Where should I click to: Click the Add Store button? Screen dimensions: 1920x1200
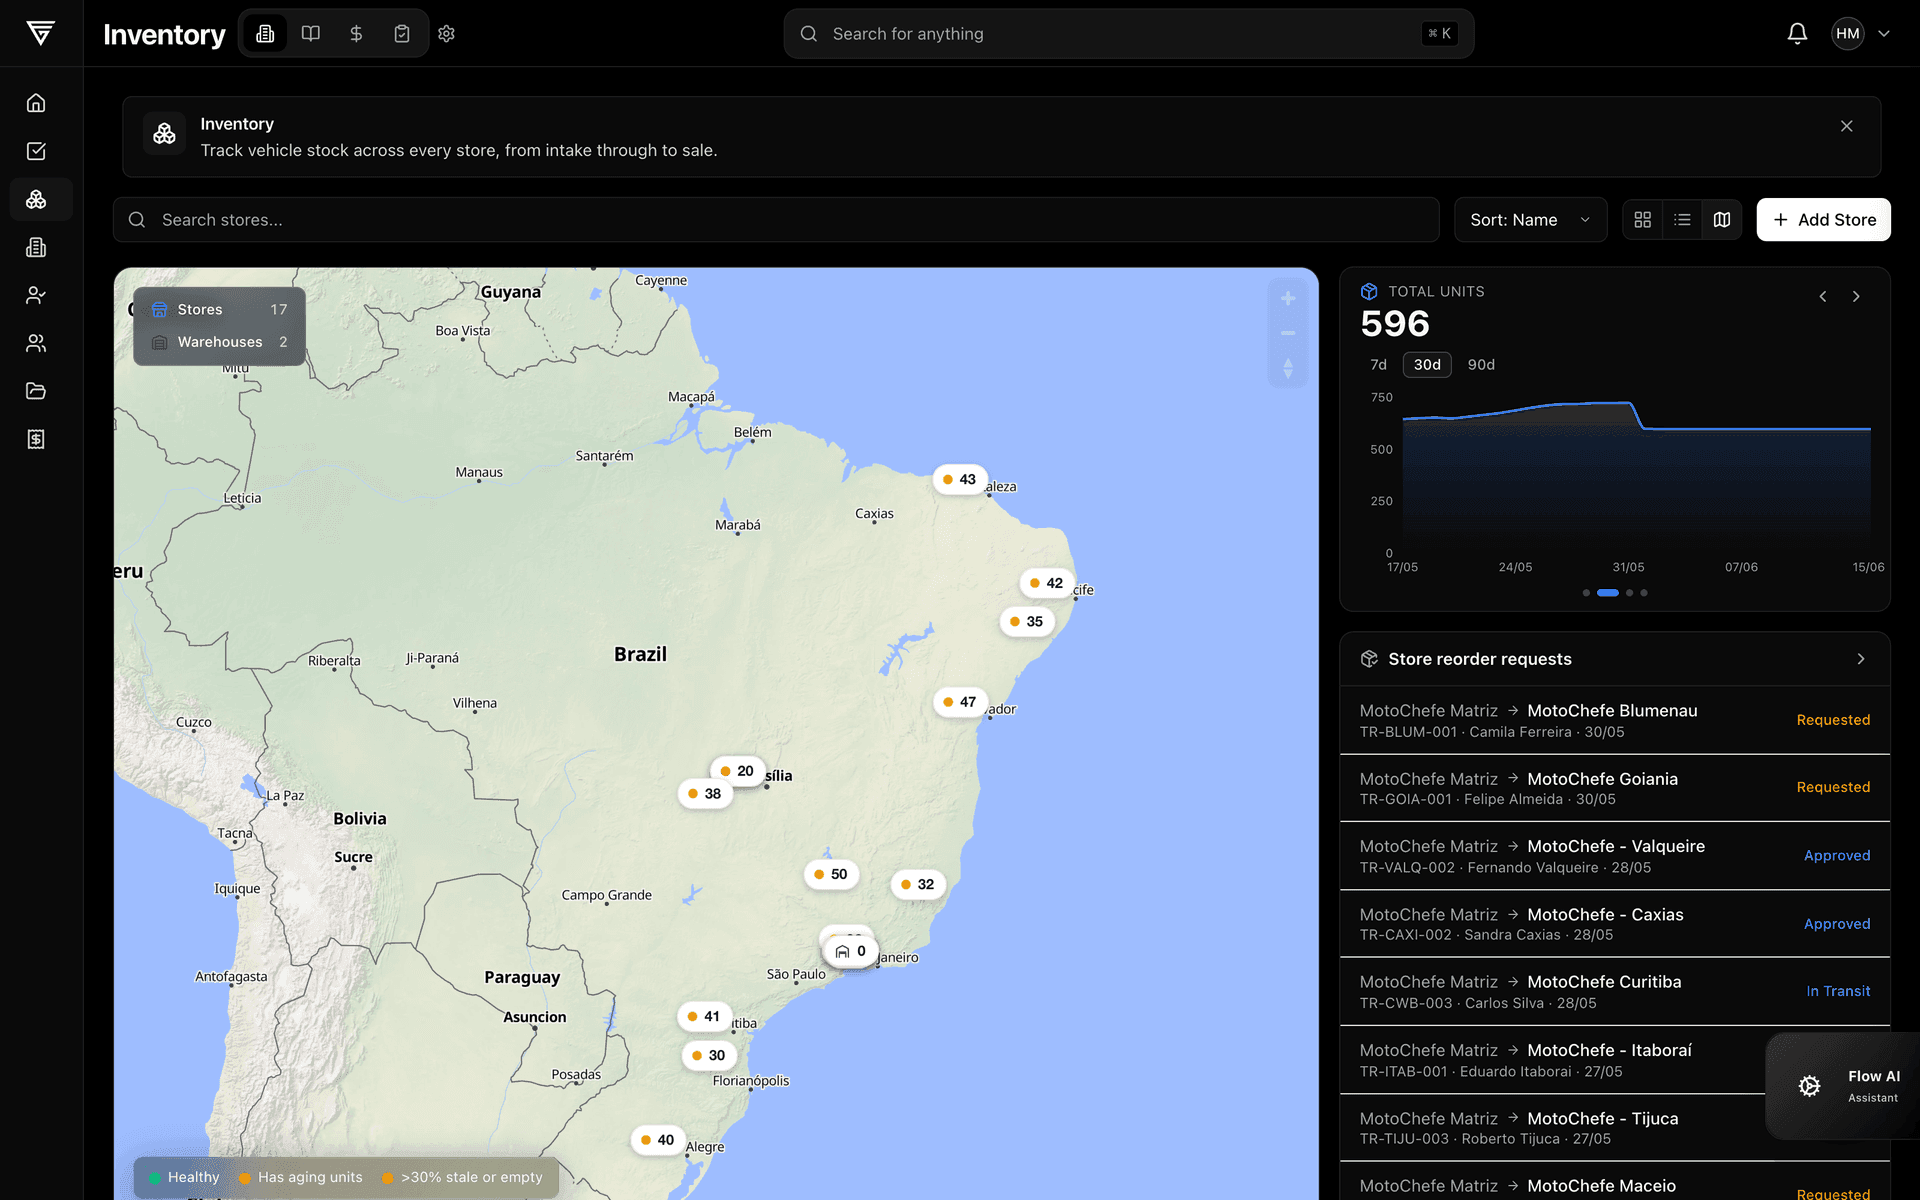pyautogui.click(x=1823, y=220)
